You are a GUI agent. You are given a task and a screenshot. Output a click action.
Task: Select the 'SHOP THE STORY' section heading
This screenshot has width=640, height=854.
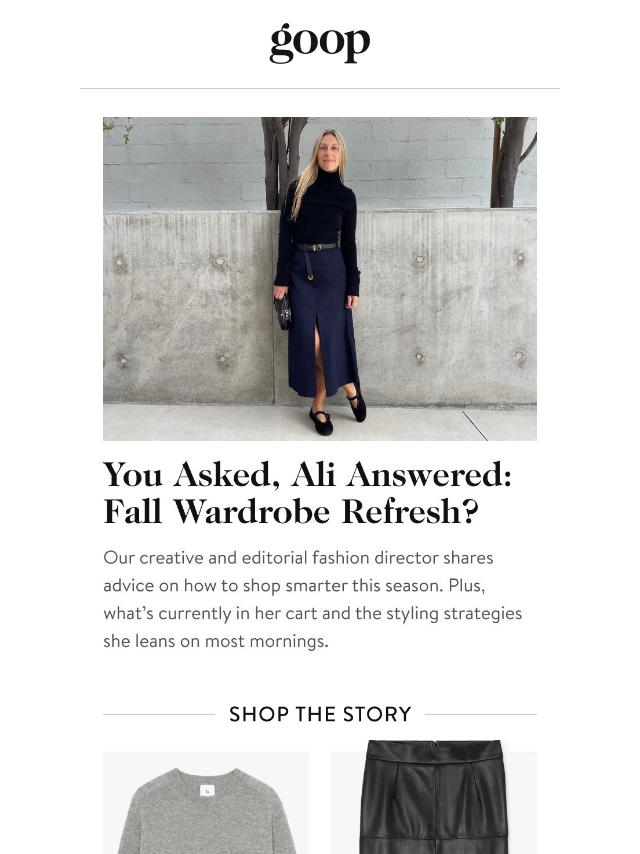pyautogui.click(x=320, y=714)
